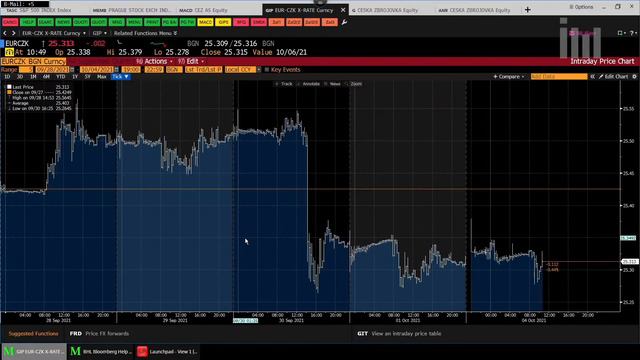The height and width of the screenshot is (360, 640).
Task: Click the yellow MACD shortcut button
Action: coord(205,22)
